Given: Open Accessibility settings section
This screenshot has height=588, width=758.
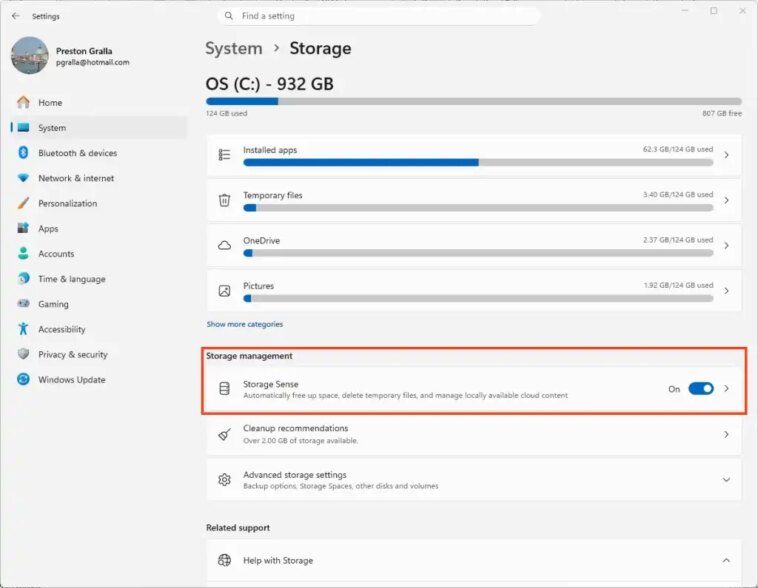Looking at the screenshot, I should click(x=98, y=329).
